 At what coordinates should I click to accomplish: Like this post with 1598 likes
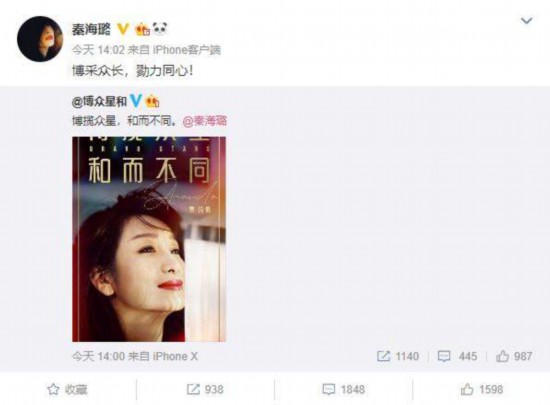point(482,389)
